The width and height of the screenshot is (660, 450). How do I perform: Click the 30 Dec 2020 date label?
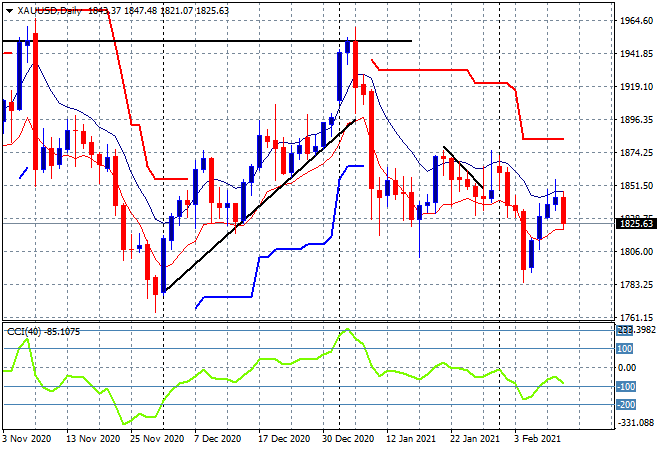pyautogui.click(x=348, y=439)
